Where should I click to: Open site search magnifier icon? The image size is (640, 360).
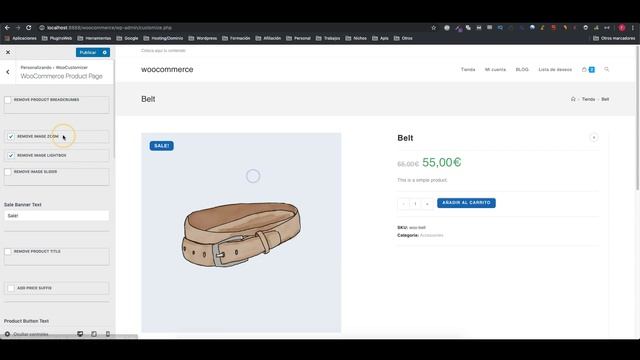(x=607, y=69)
